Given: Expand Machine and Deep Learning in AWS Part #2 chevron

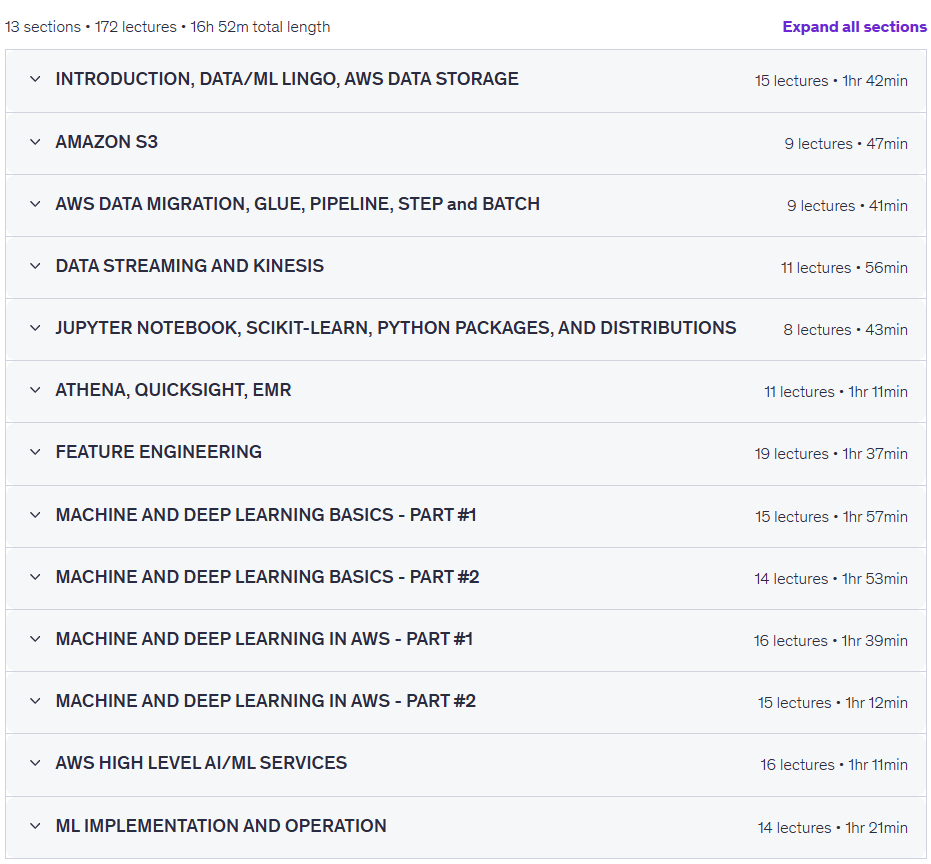Looking at the screenshot, I should tap(35, 701).
